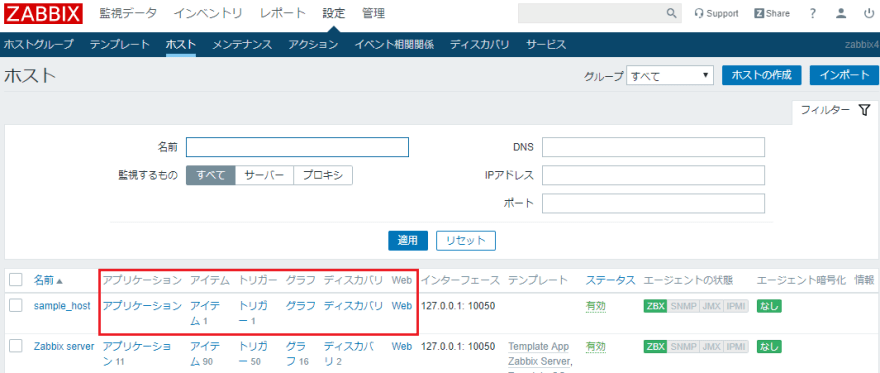
Task: Open the グループ dropdown
Action: 670,76
